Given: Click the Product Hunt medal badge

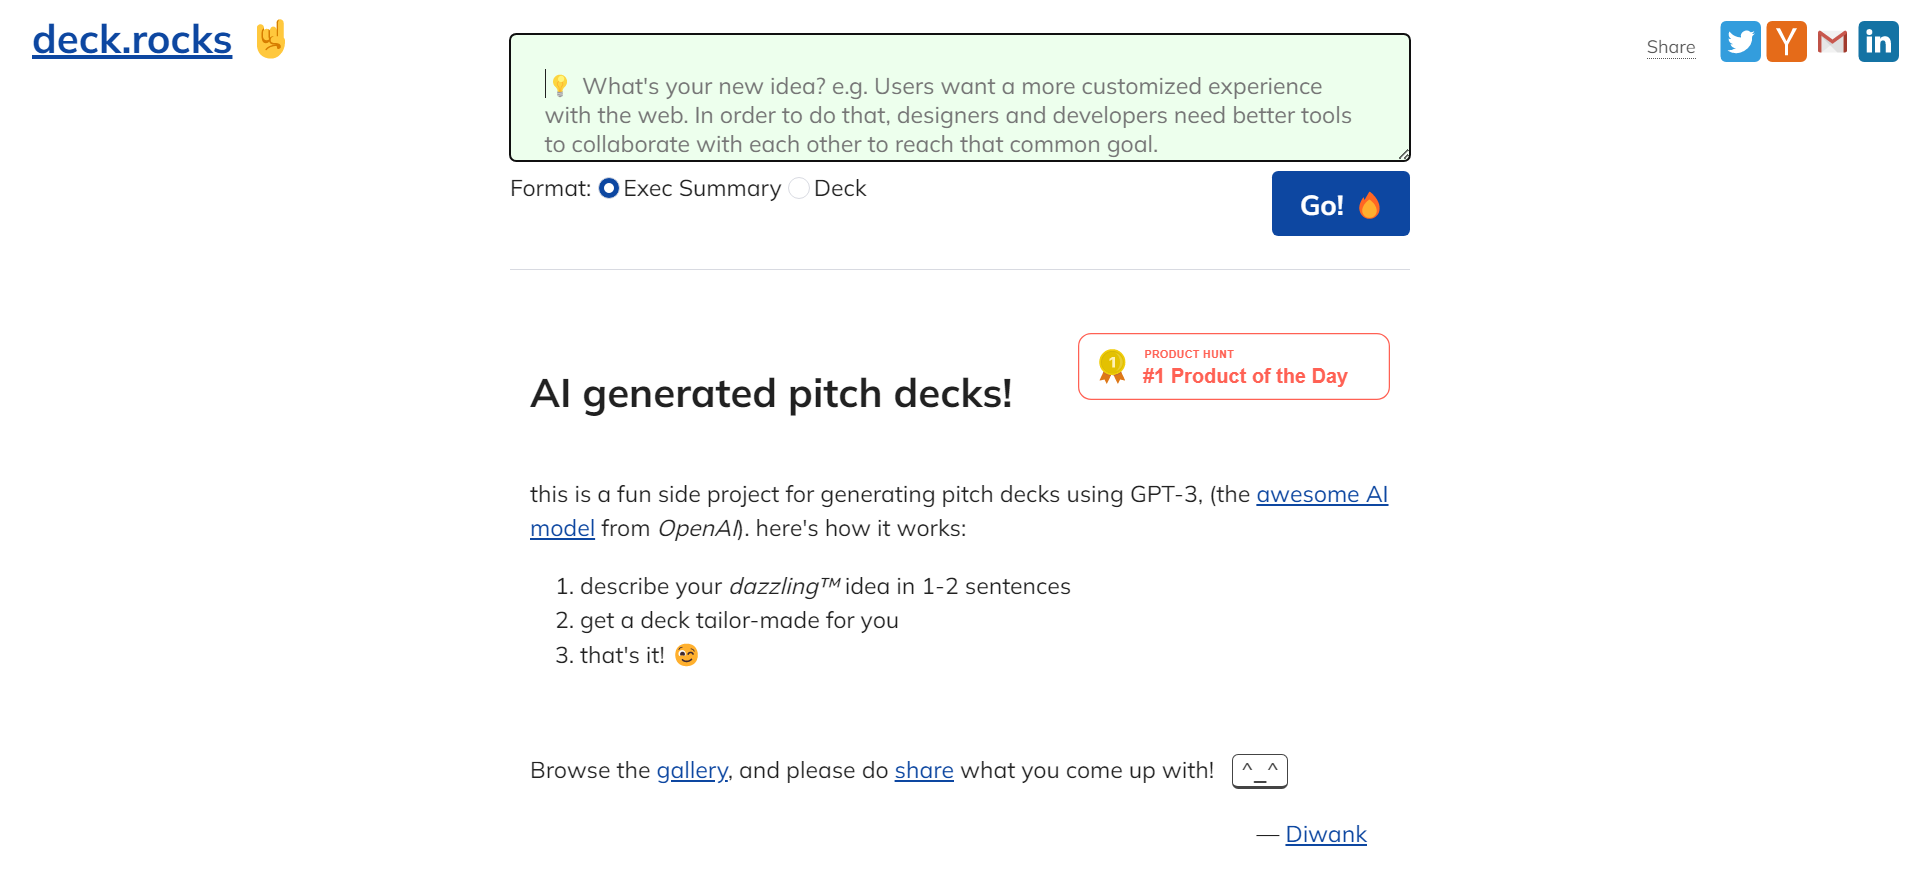Looking at the screenshot, I should click(1233, 366).
